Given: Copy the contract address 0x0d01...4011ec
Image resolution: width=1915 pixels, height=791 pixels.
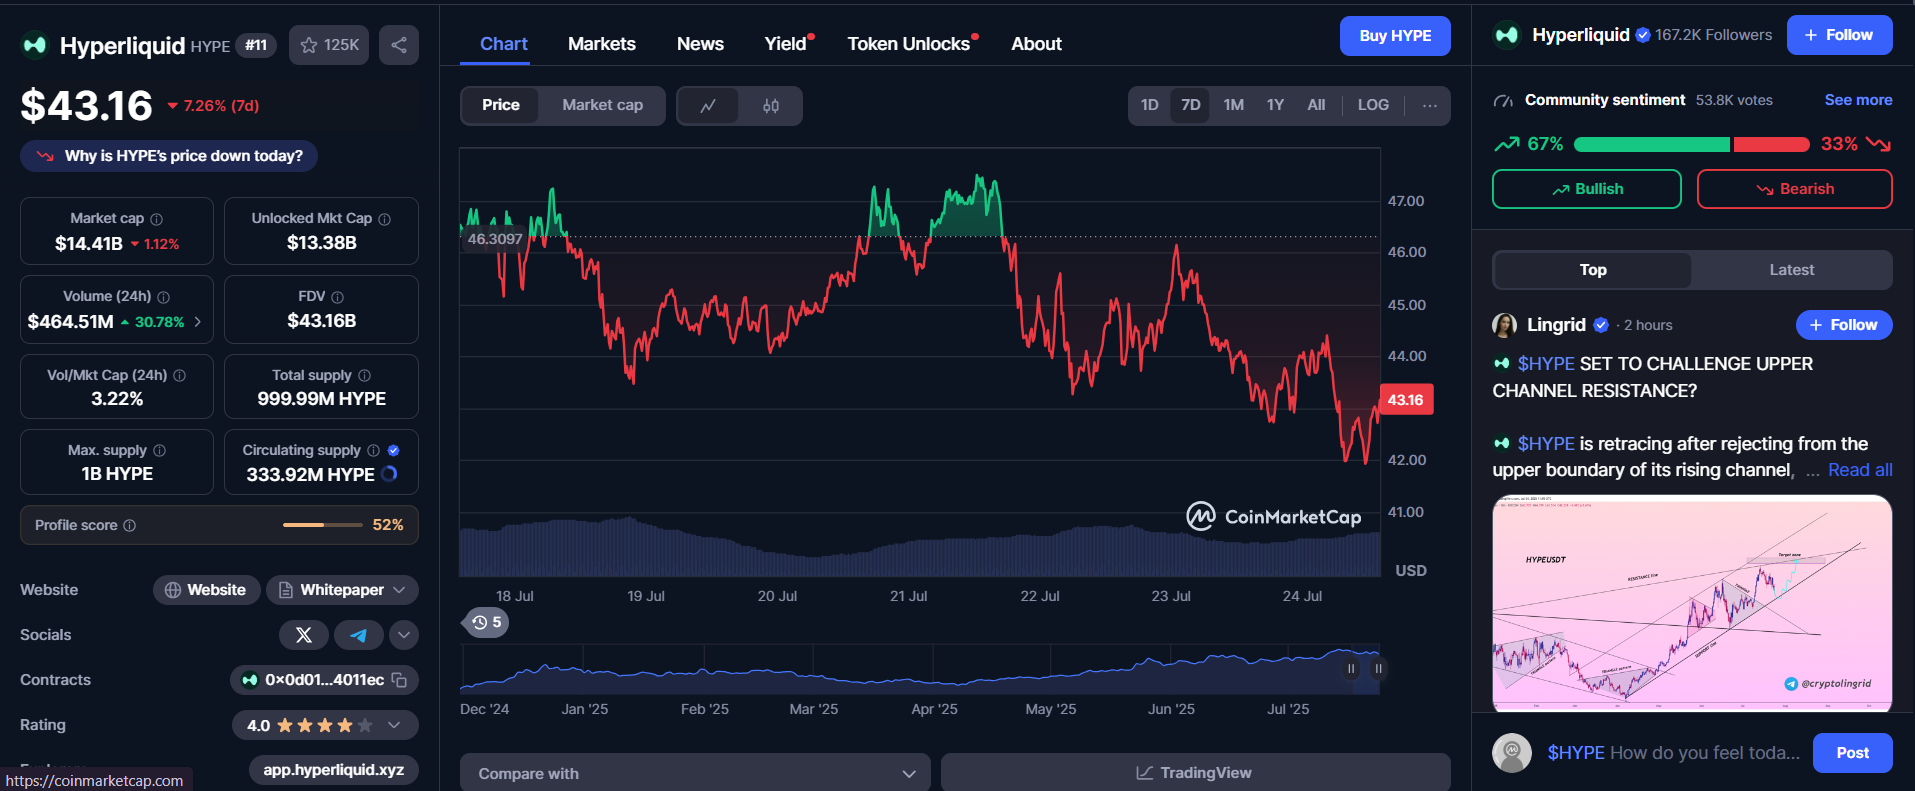Looking at the screenshot, I should click(400, 680).
